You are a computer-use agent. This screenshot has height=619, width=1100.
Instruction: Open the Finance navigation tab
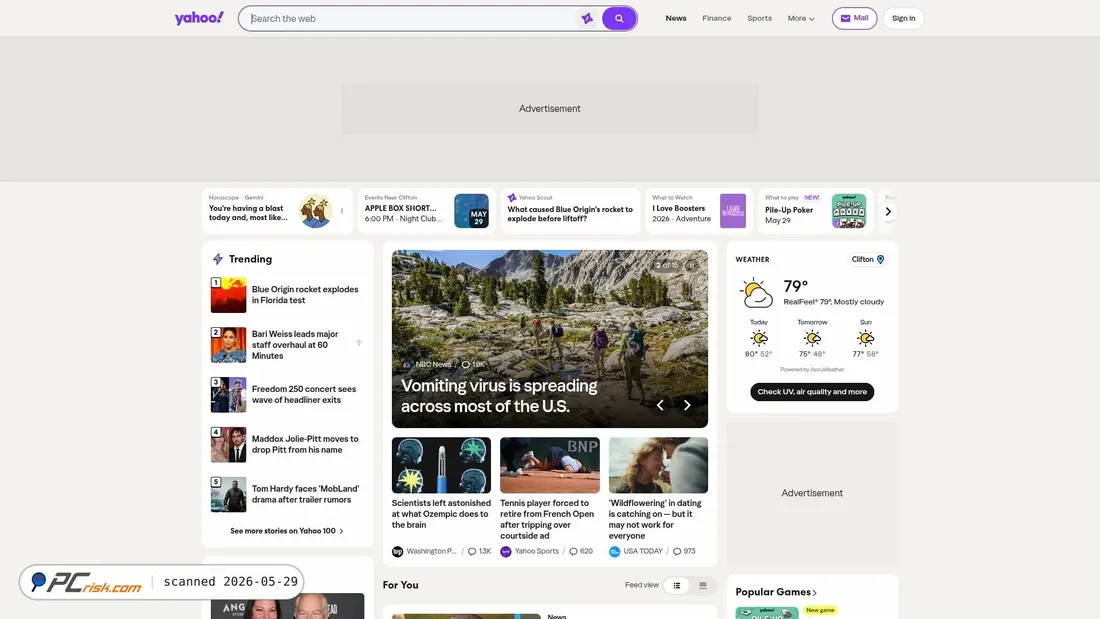[716, 18]
